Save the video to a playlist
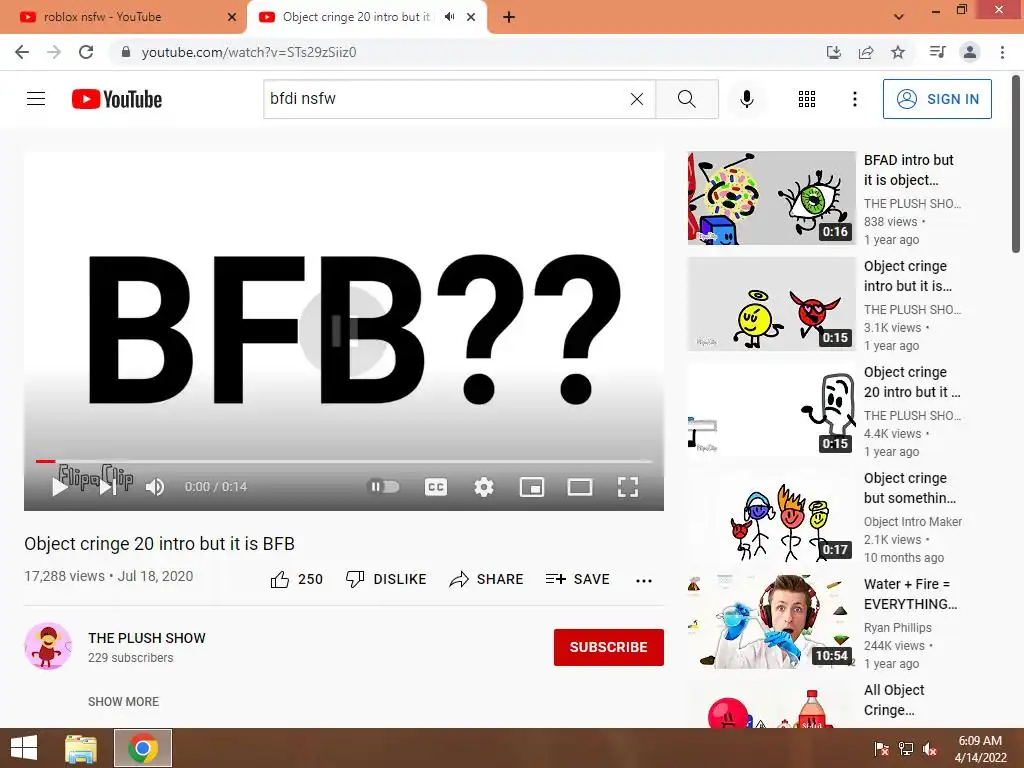This screenshot has height=768, width=1024. click(577, 579)
